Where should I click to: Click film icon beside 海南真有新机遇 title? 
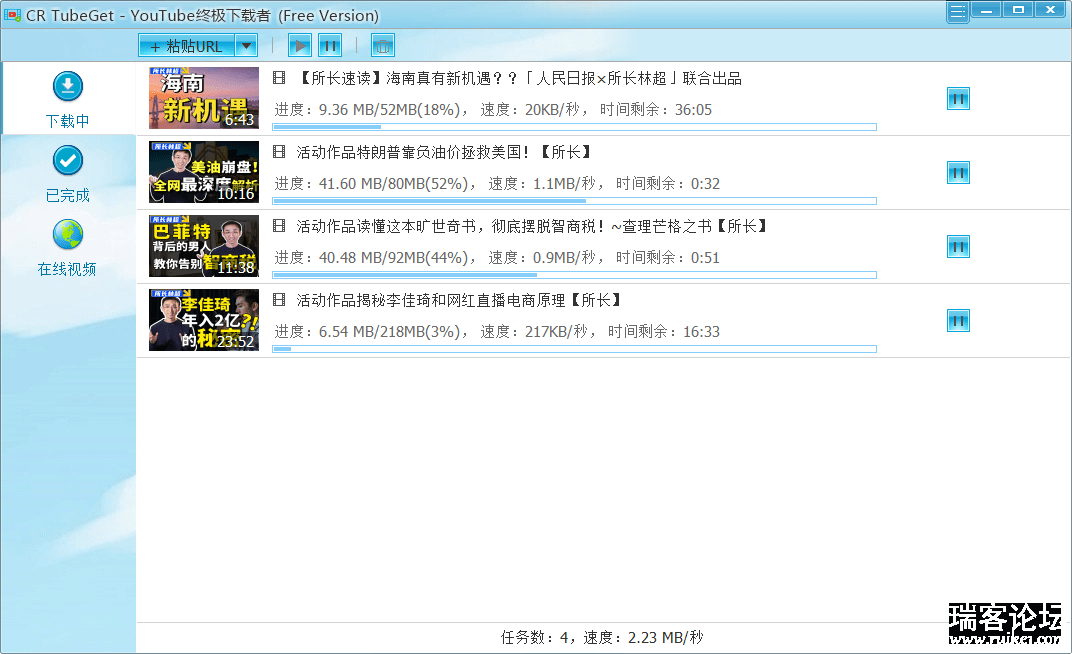click(x=279, y=78)
